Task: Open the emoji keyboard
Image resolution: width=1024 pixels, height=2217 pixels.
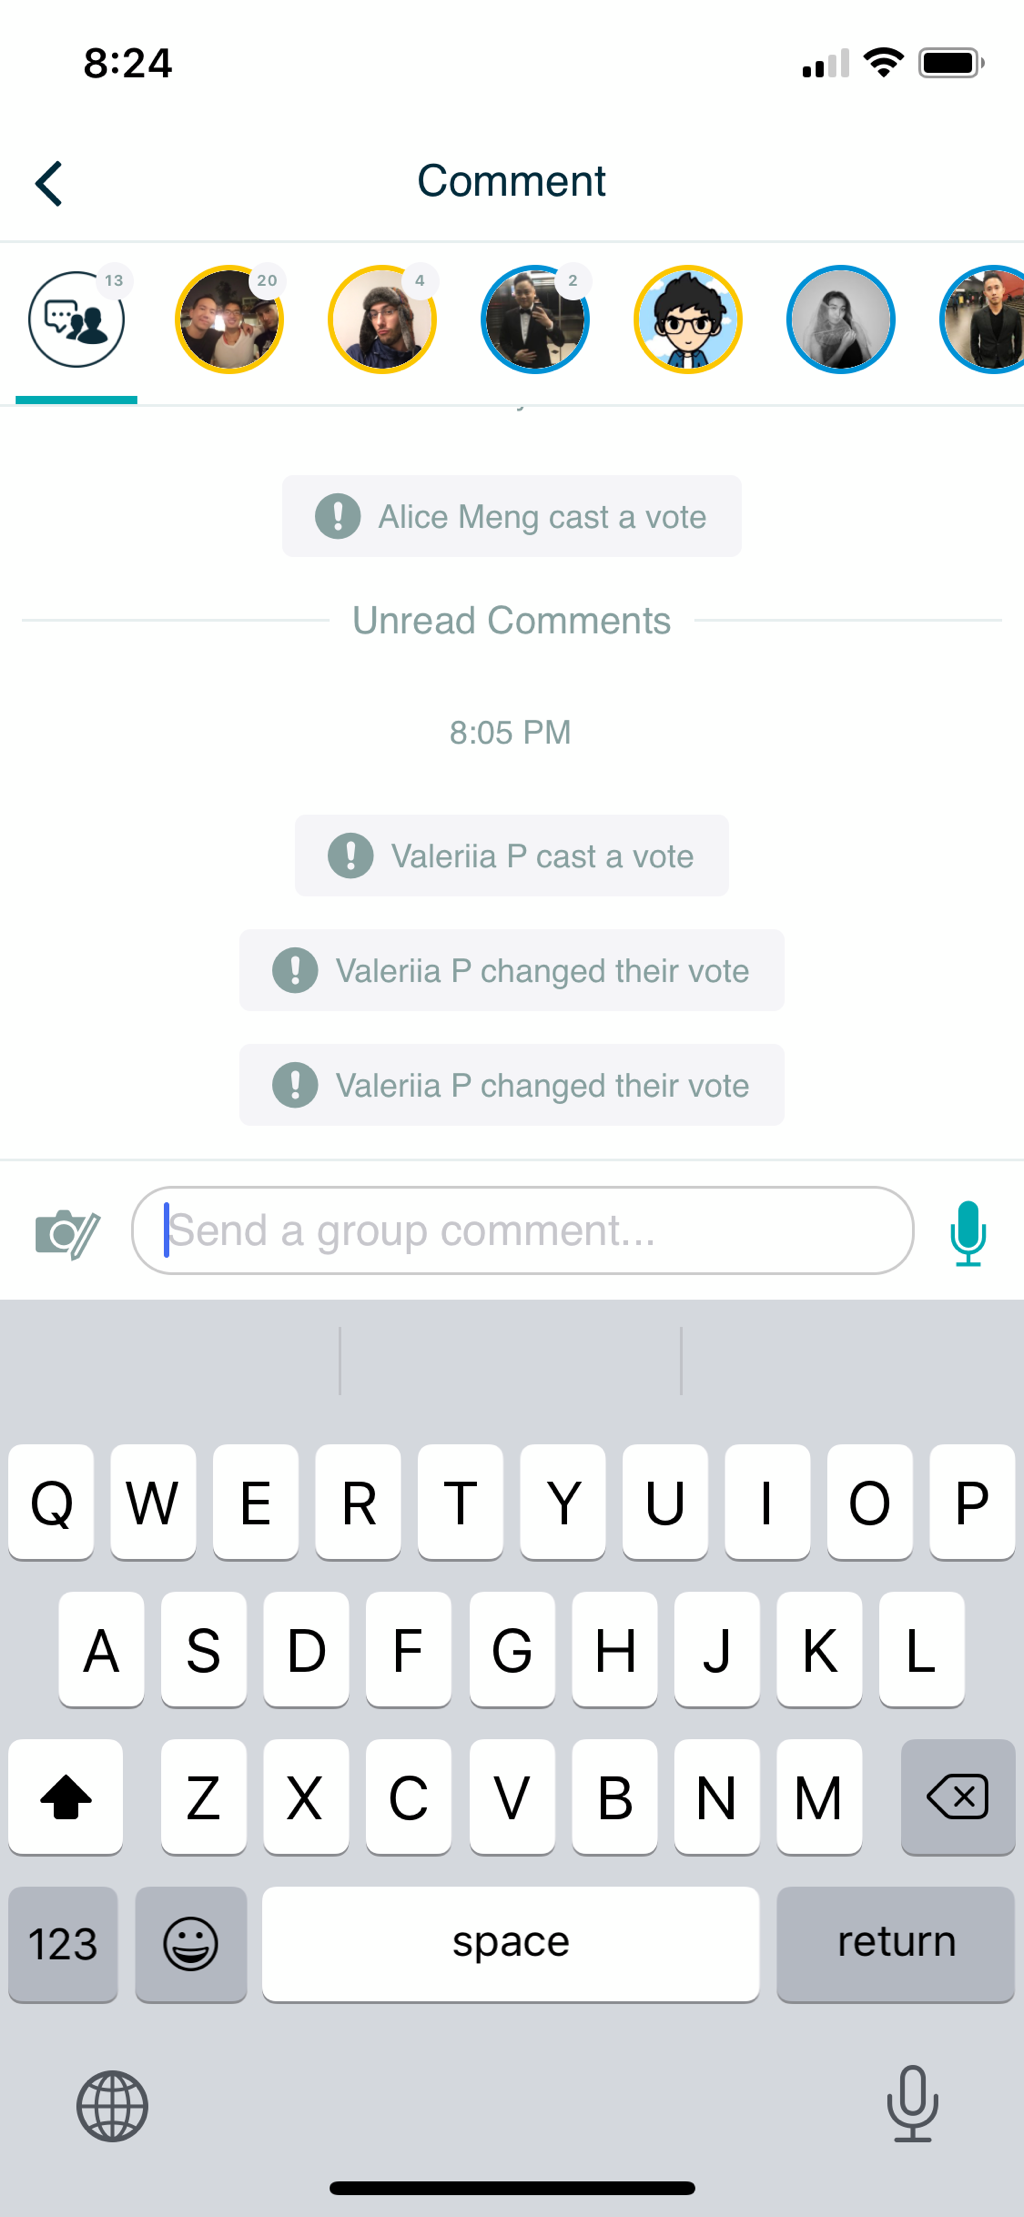Action: (x=191, y=1944)
